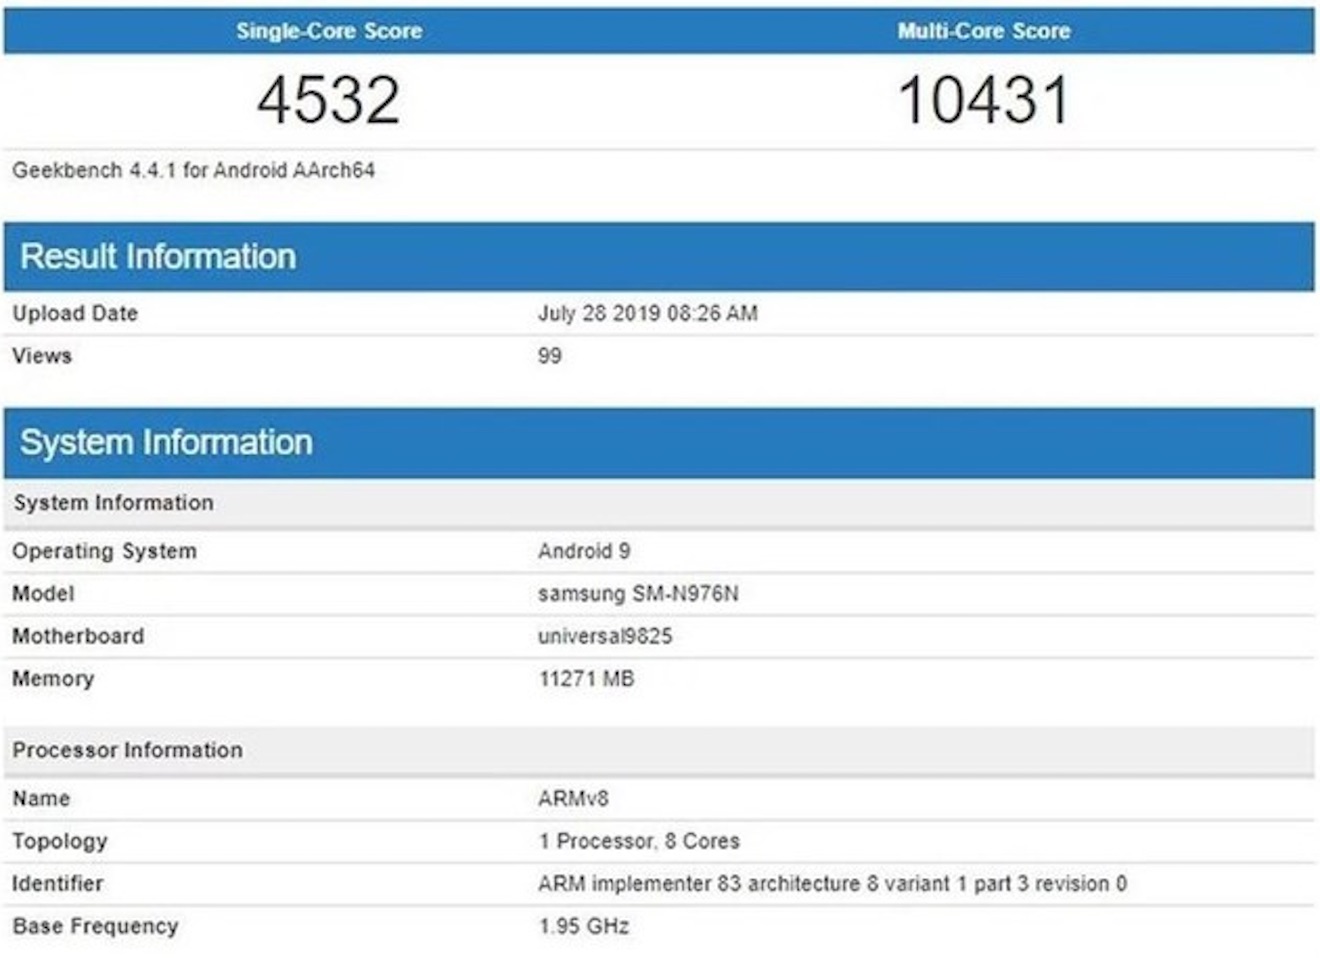
Task: Click the blue System Information section header
Action: (x=659, y=443)
